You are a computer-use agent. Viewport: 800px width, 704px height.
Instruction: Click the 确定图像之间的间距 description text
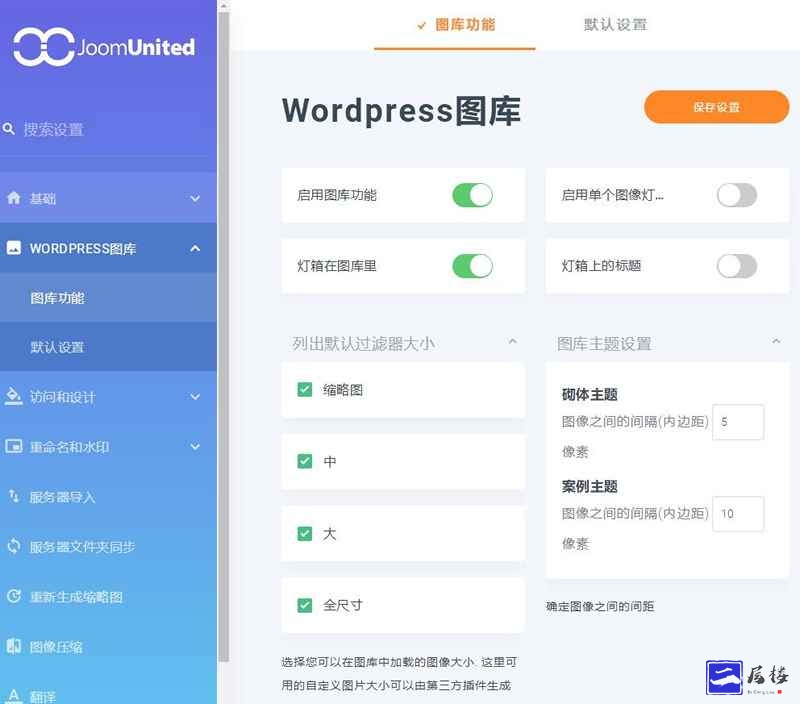(600, 606)
